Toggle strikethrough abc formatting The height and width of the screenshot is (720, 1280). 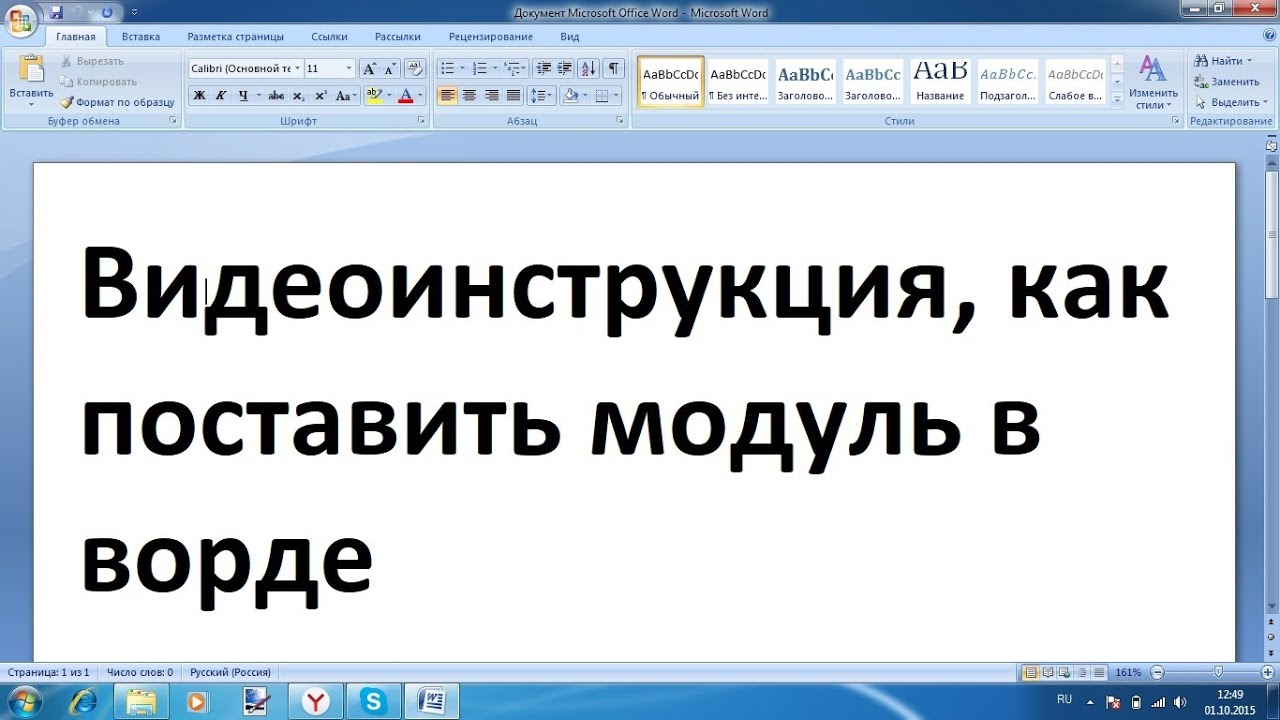(x=277, y=96)
